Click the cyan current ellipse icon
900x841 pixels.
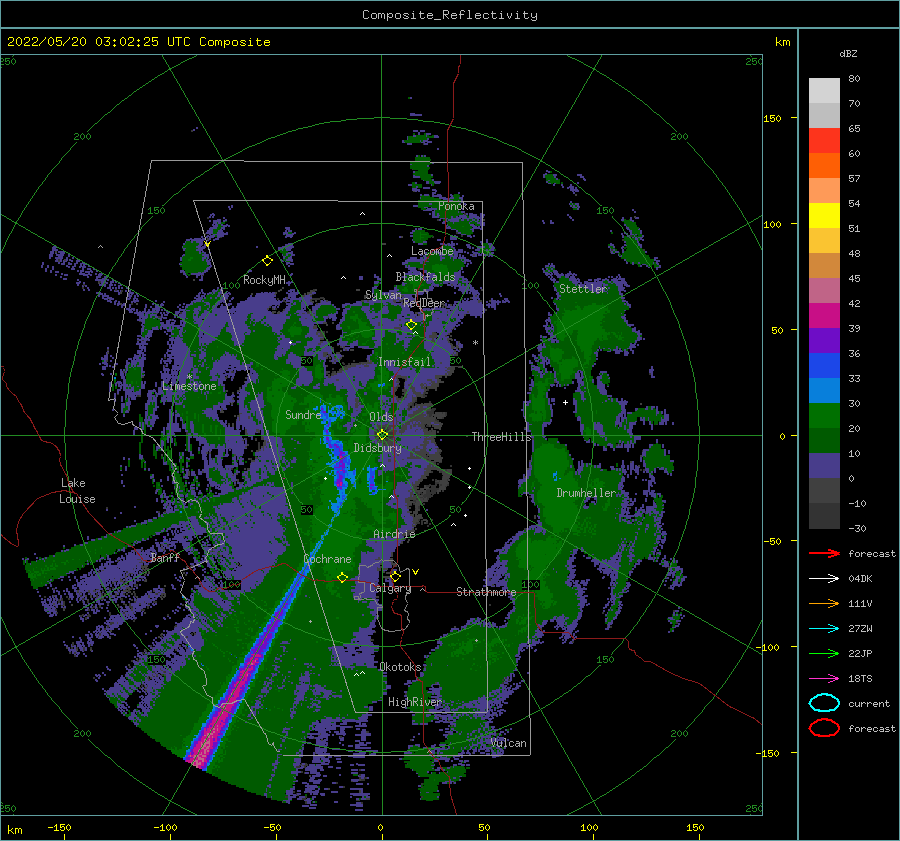click(x=824, y=703)
